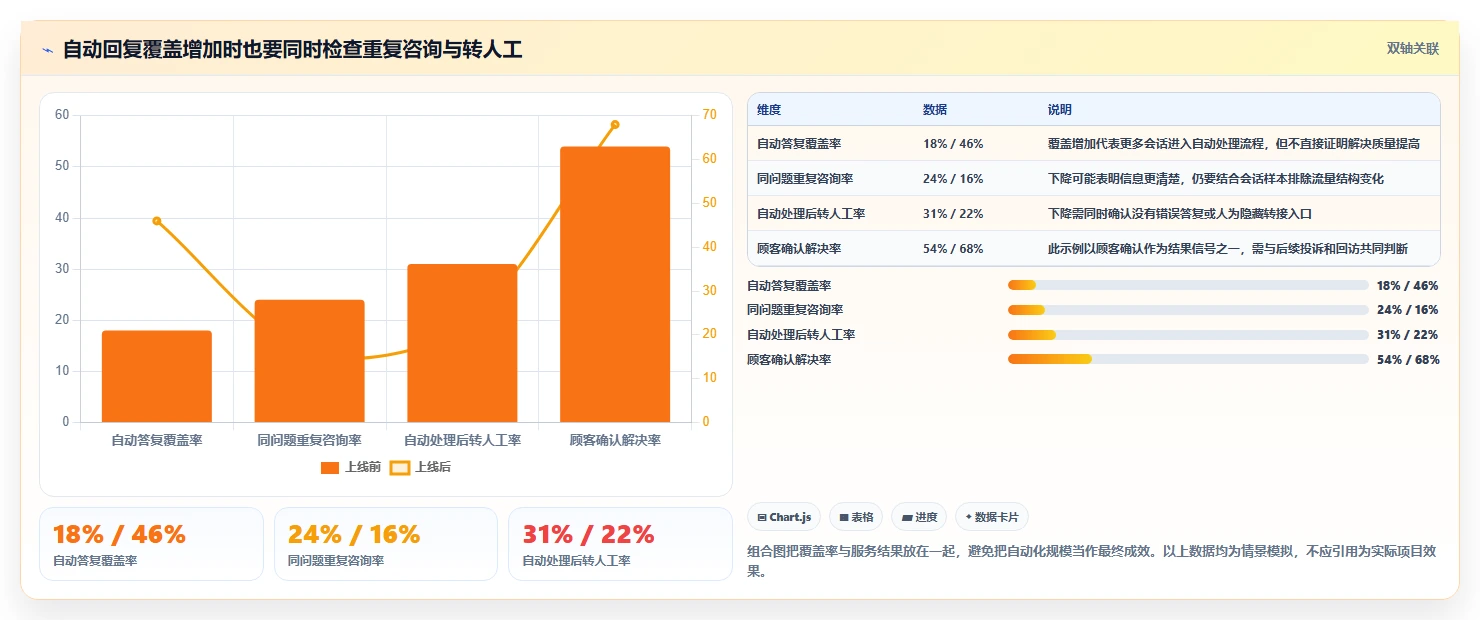Toggle the 上线前 dataset in chart legend
Viewport: 1480px width, 620px height.
350,467
